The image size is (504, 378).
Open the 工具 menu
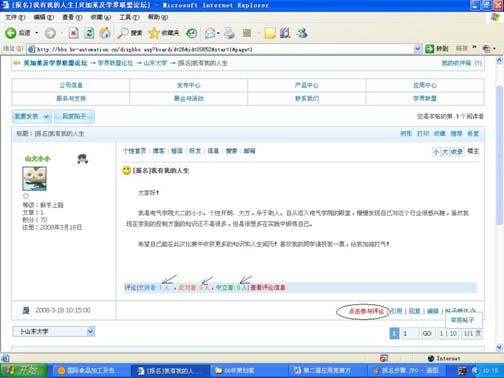pyautogui.click(x=129, y=17)
